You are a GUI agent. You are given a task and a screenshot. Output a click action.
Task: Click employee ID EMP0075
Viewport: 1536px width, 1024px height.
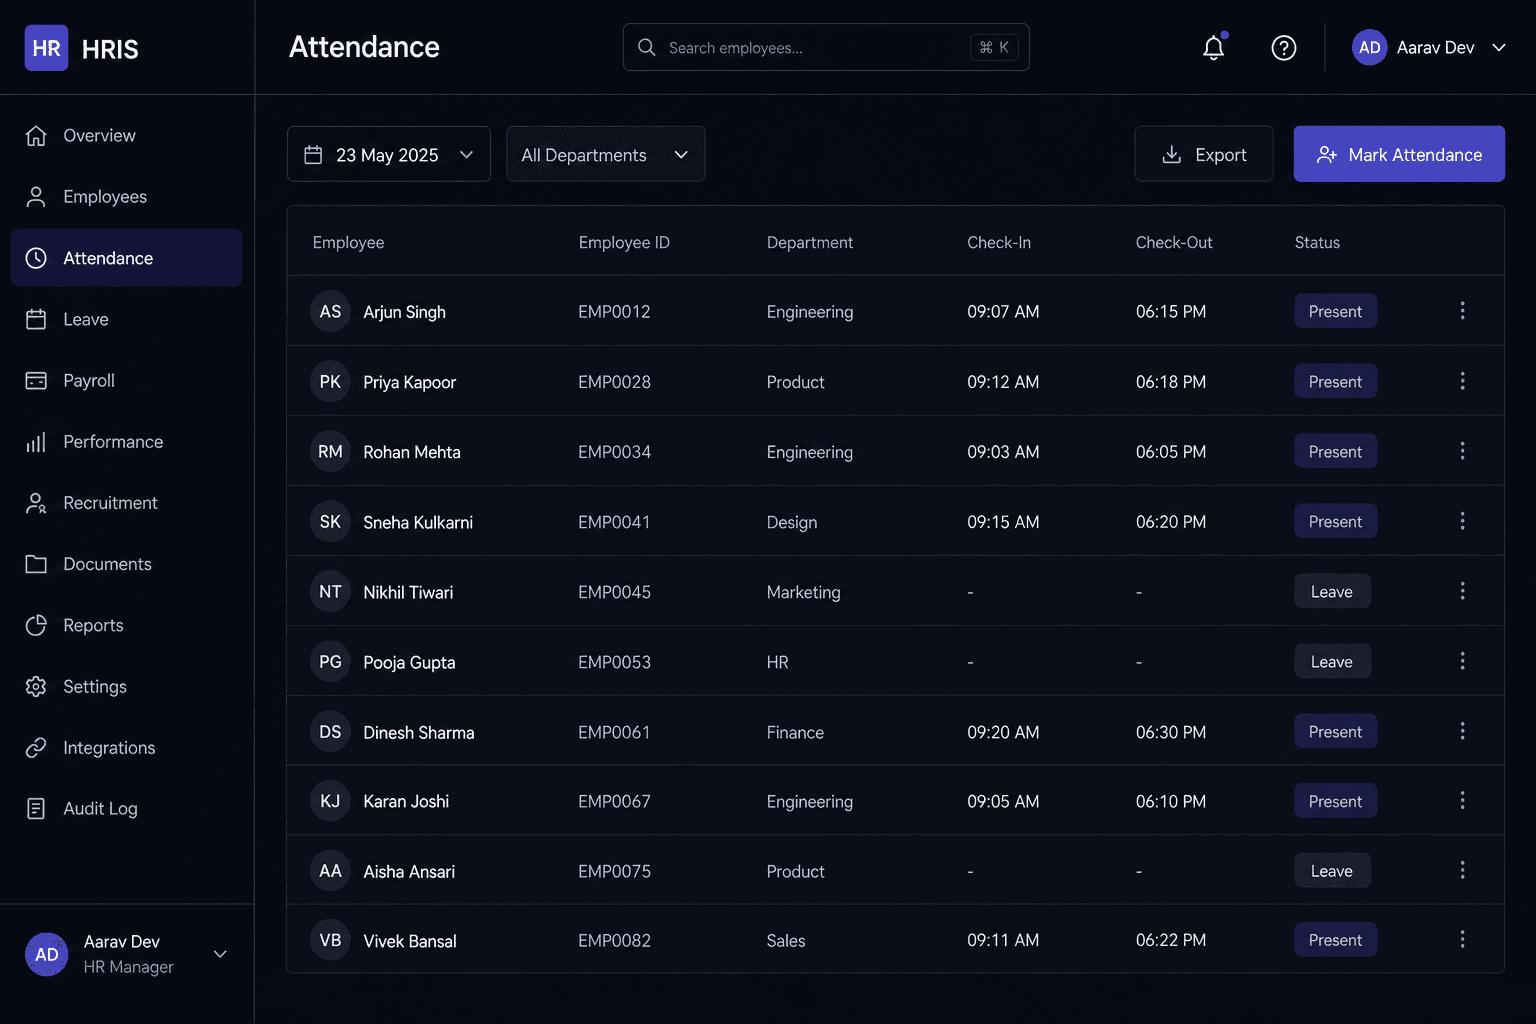click(x=614, y=871)
